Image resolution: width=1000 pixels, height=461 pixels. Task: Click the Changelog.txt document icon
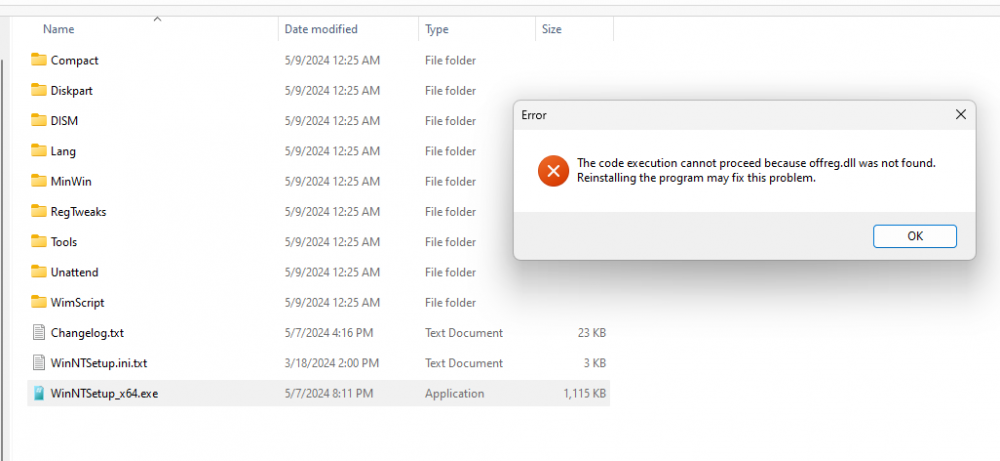pyautogui.click(x=39, y=333)
